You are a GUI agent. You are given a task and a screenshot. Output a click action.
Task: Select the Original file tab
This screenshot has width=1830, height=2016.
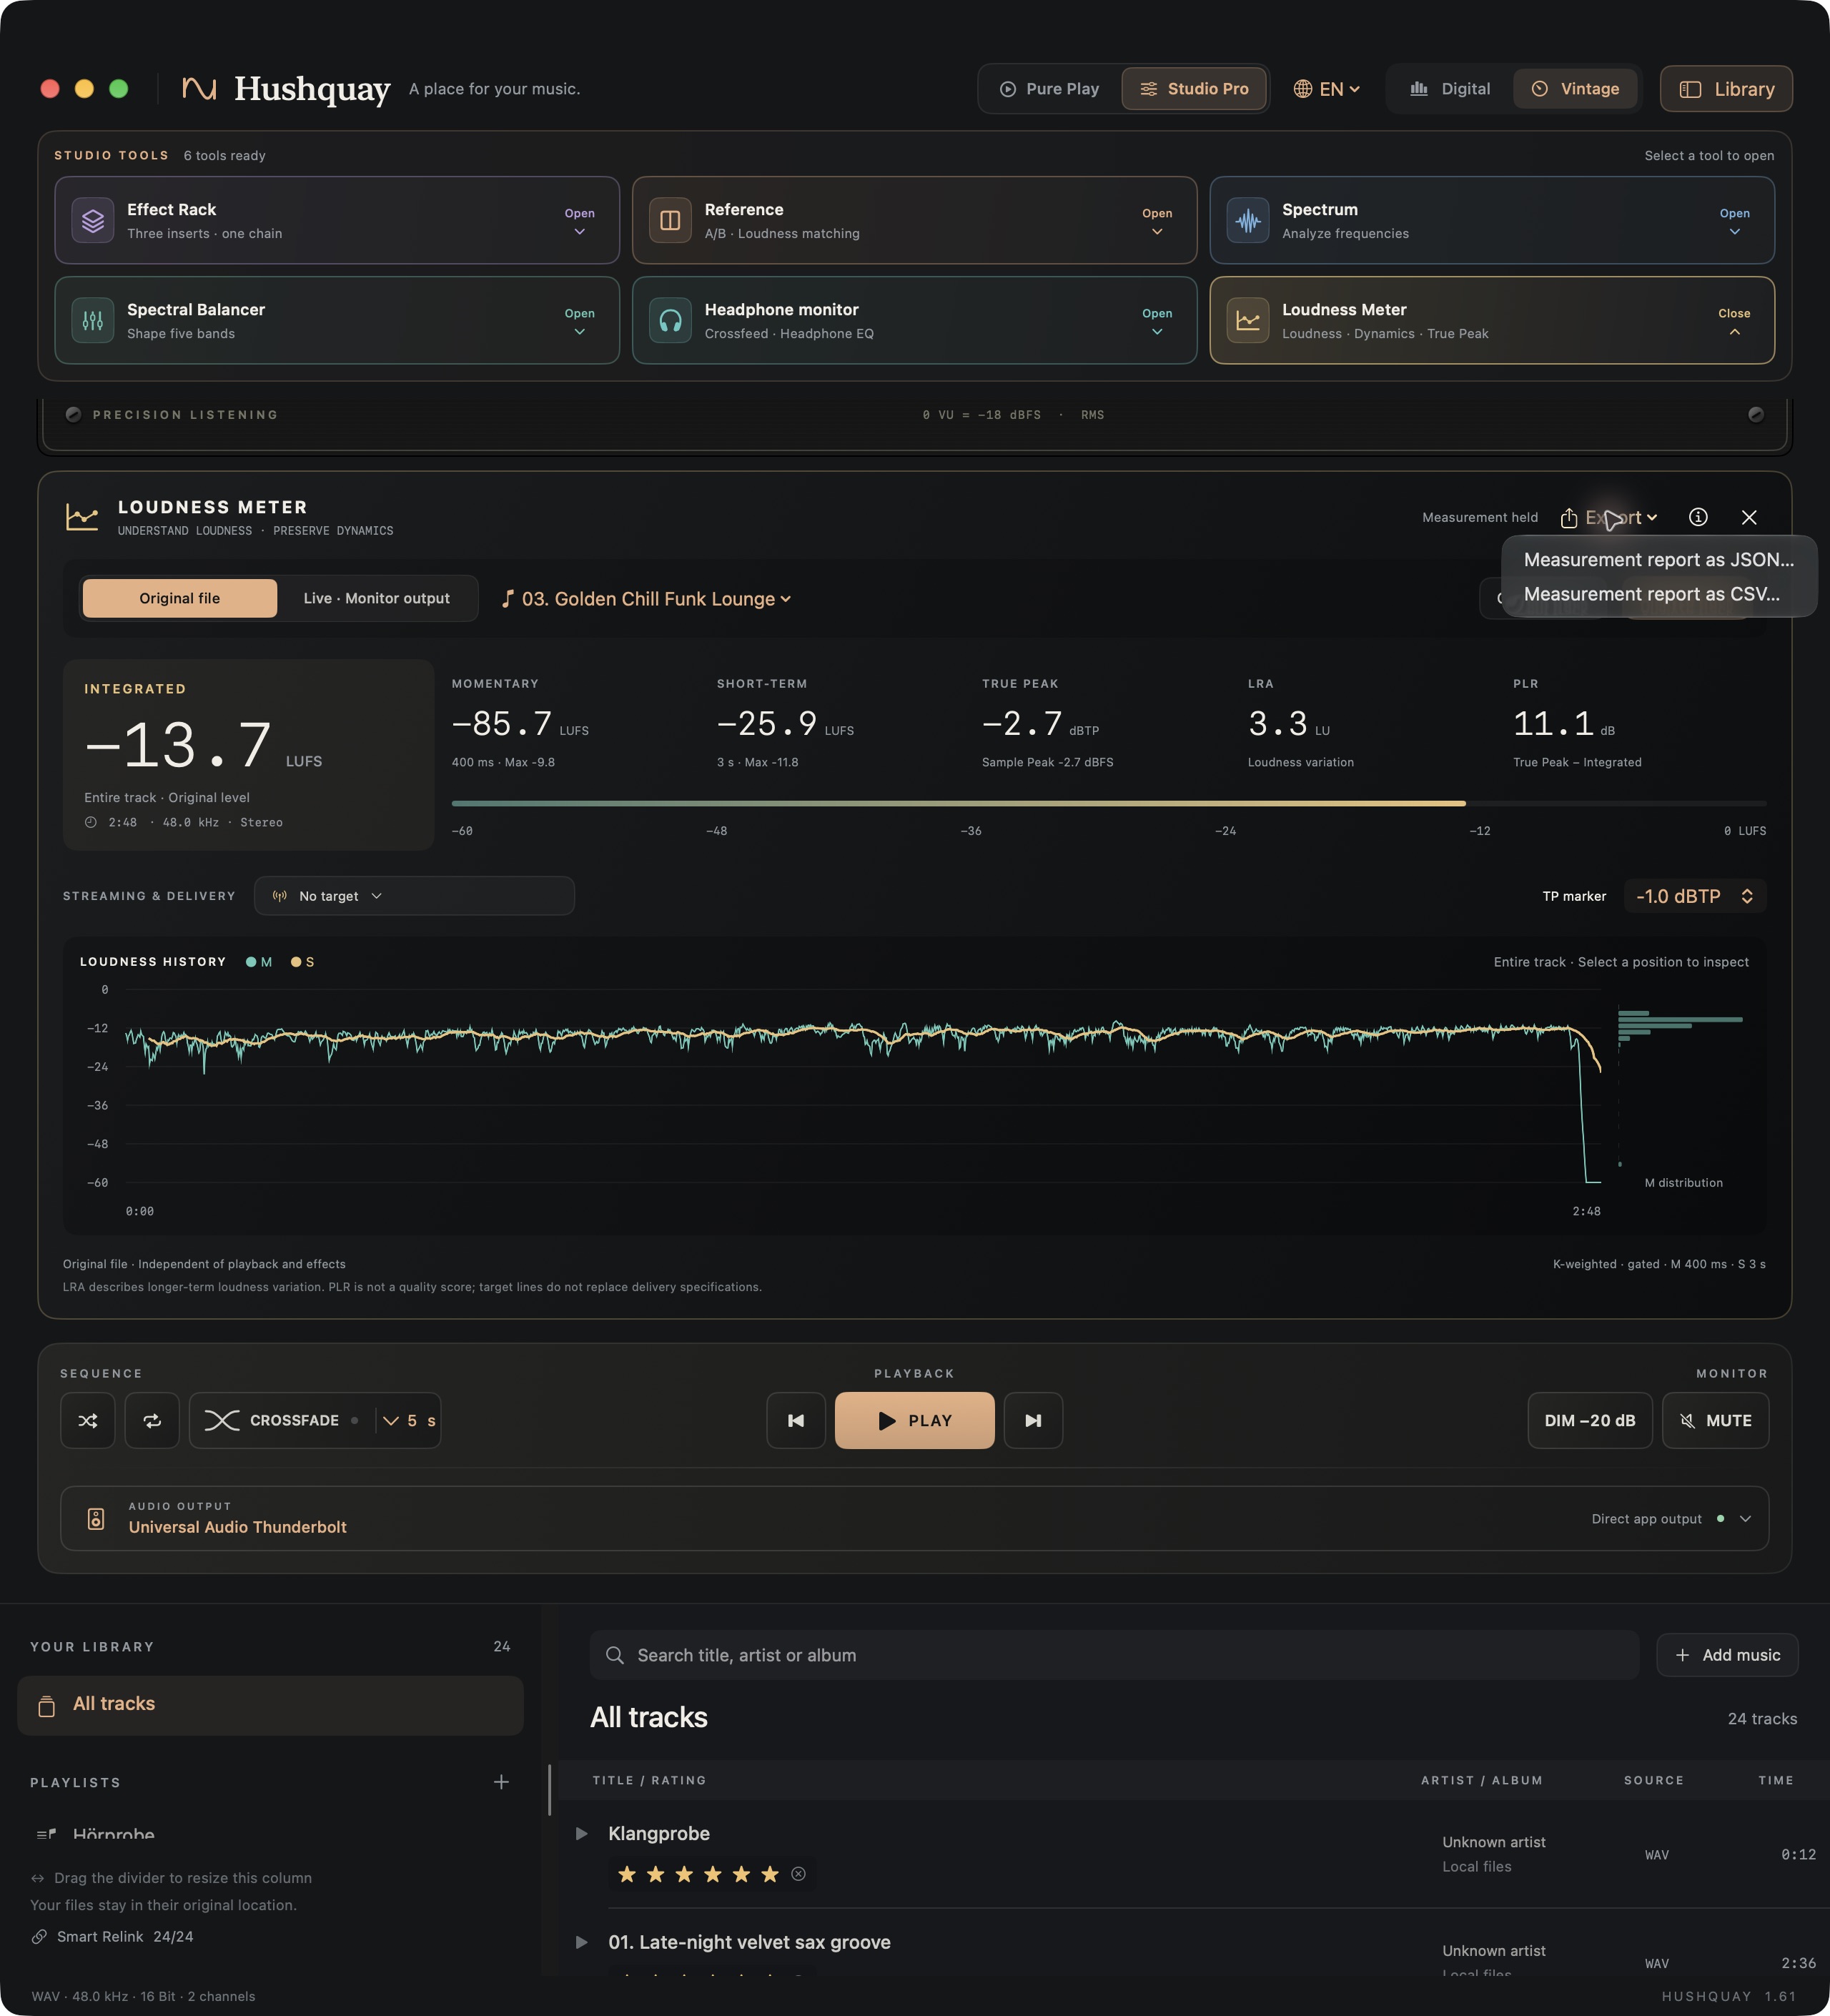click(180, 598)
